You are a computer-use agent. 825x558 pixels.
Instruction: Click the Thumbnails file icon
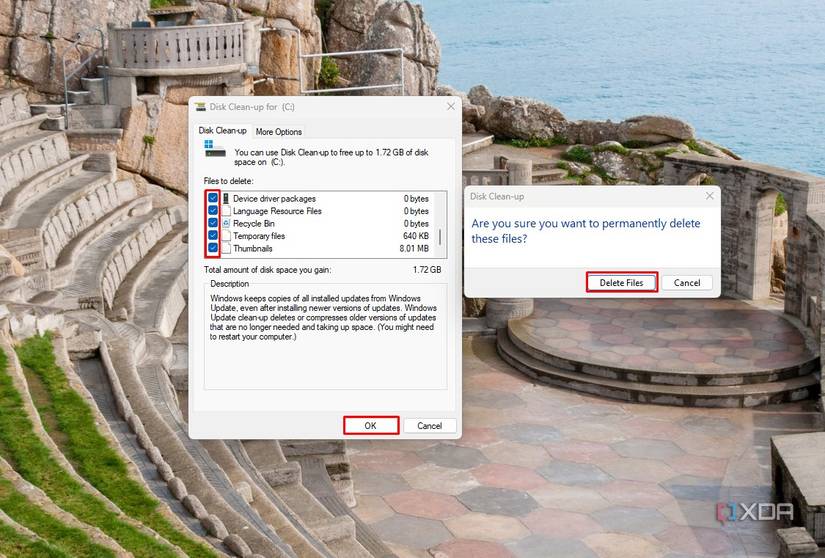(226, 248)
